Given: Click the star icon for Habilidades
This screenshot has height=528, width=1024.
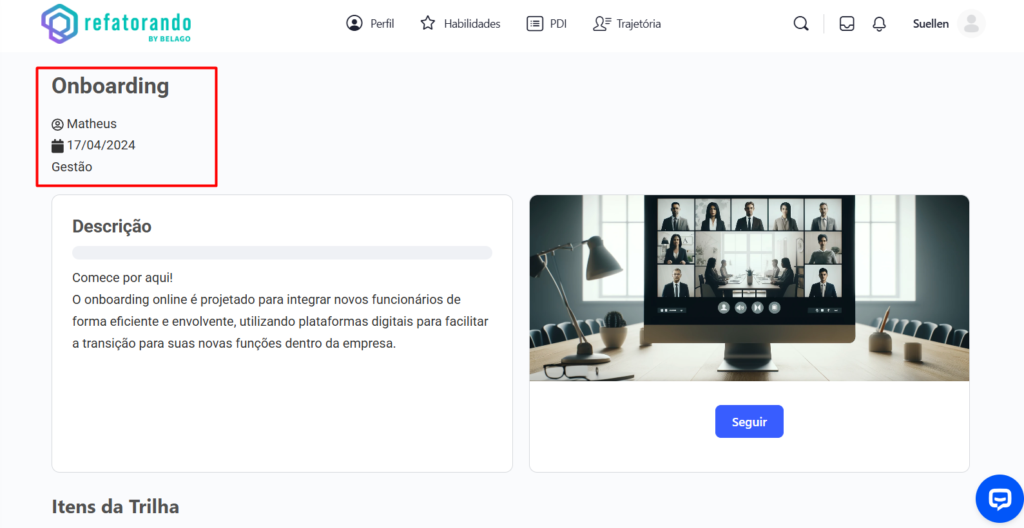Looking at the screenshot, I should pyautogui.click(x=428, y=24).
